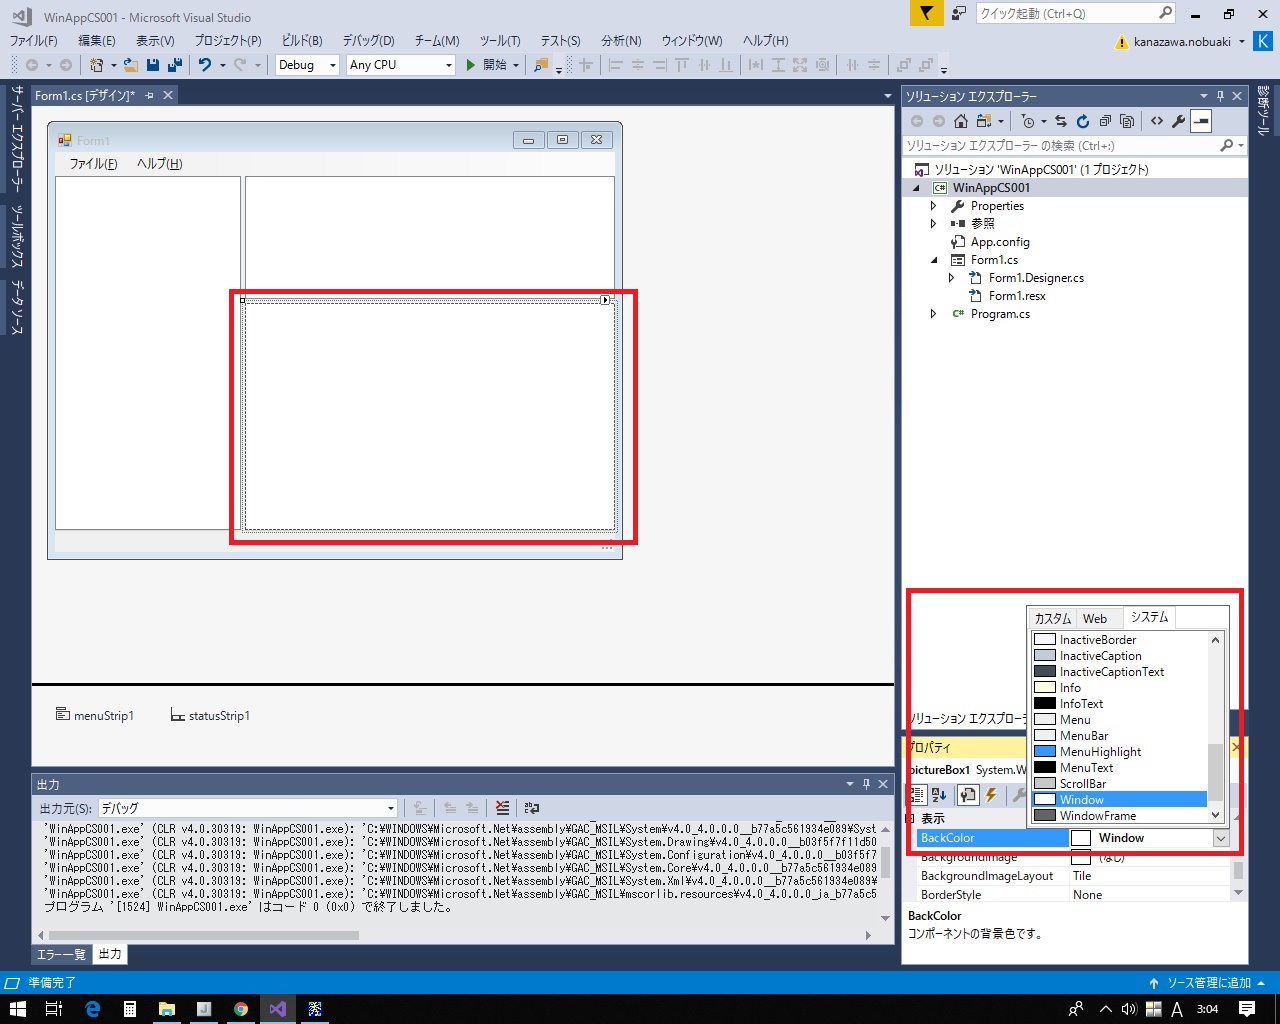
Task: Collapse the WinAppCS001 project node
Action: tap(916, 188)
